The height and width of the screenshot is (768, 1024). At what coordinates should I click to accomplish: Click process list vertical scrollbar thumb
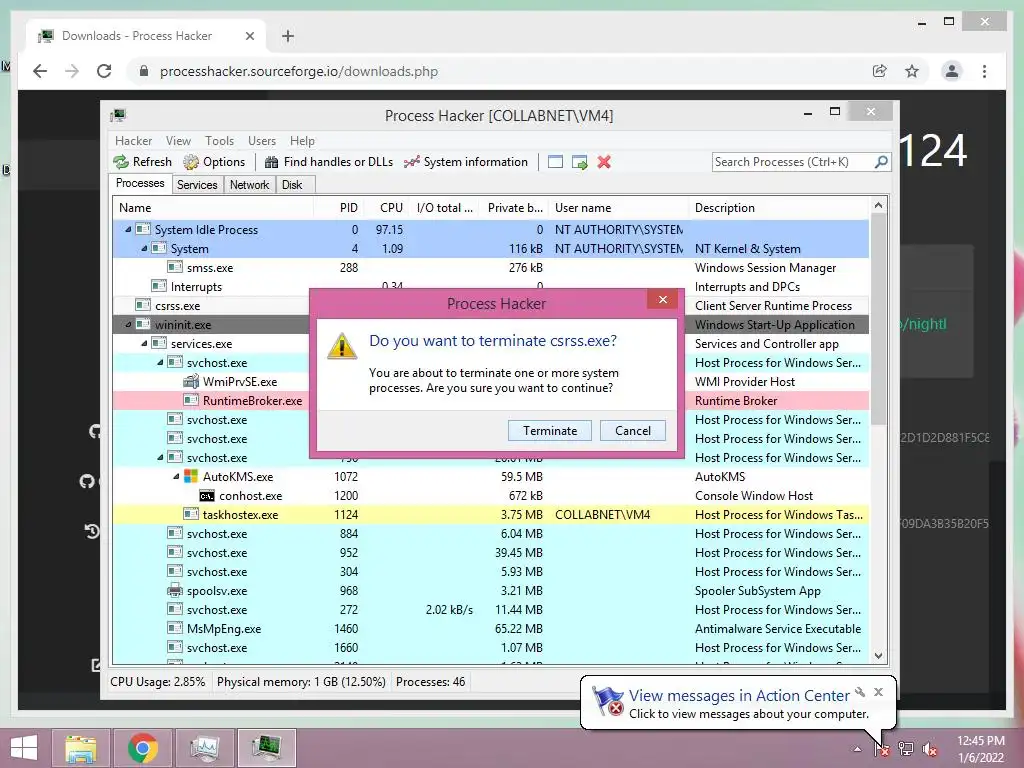tap(878, 318)
